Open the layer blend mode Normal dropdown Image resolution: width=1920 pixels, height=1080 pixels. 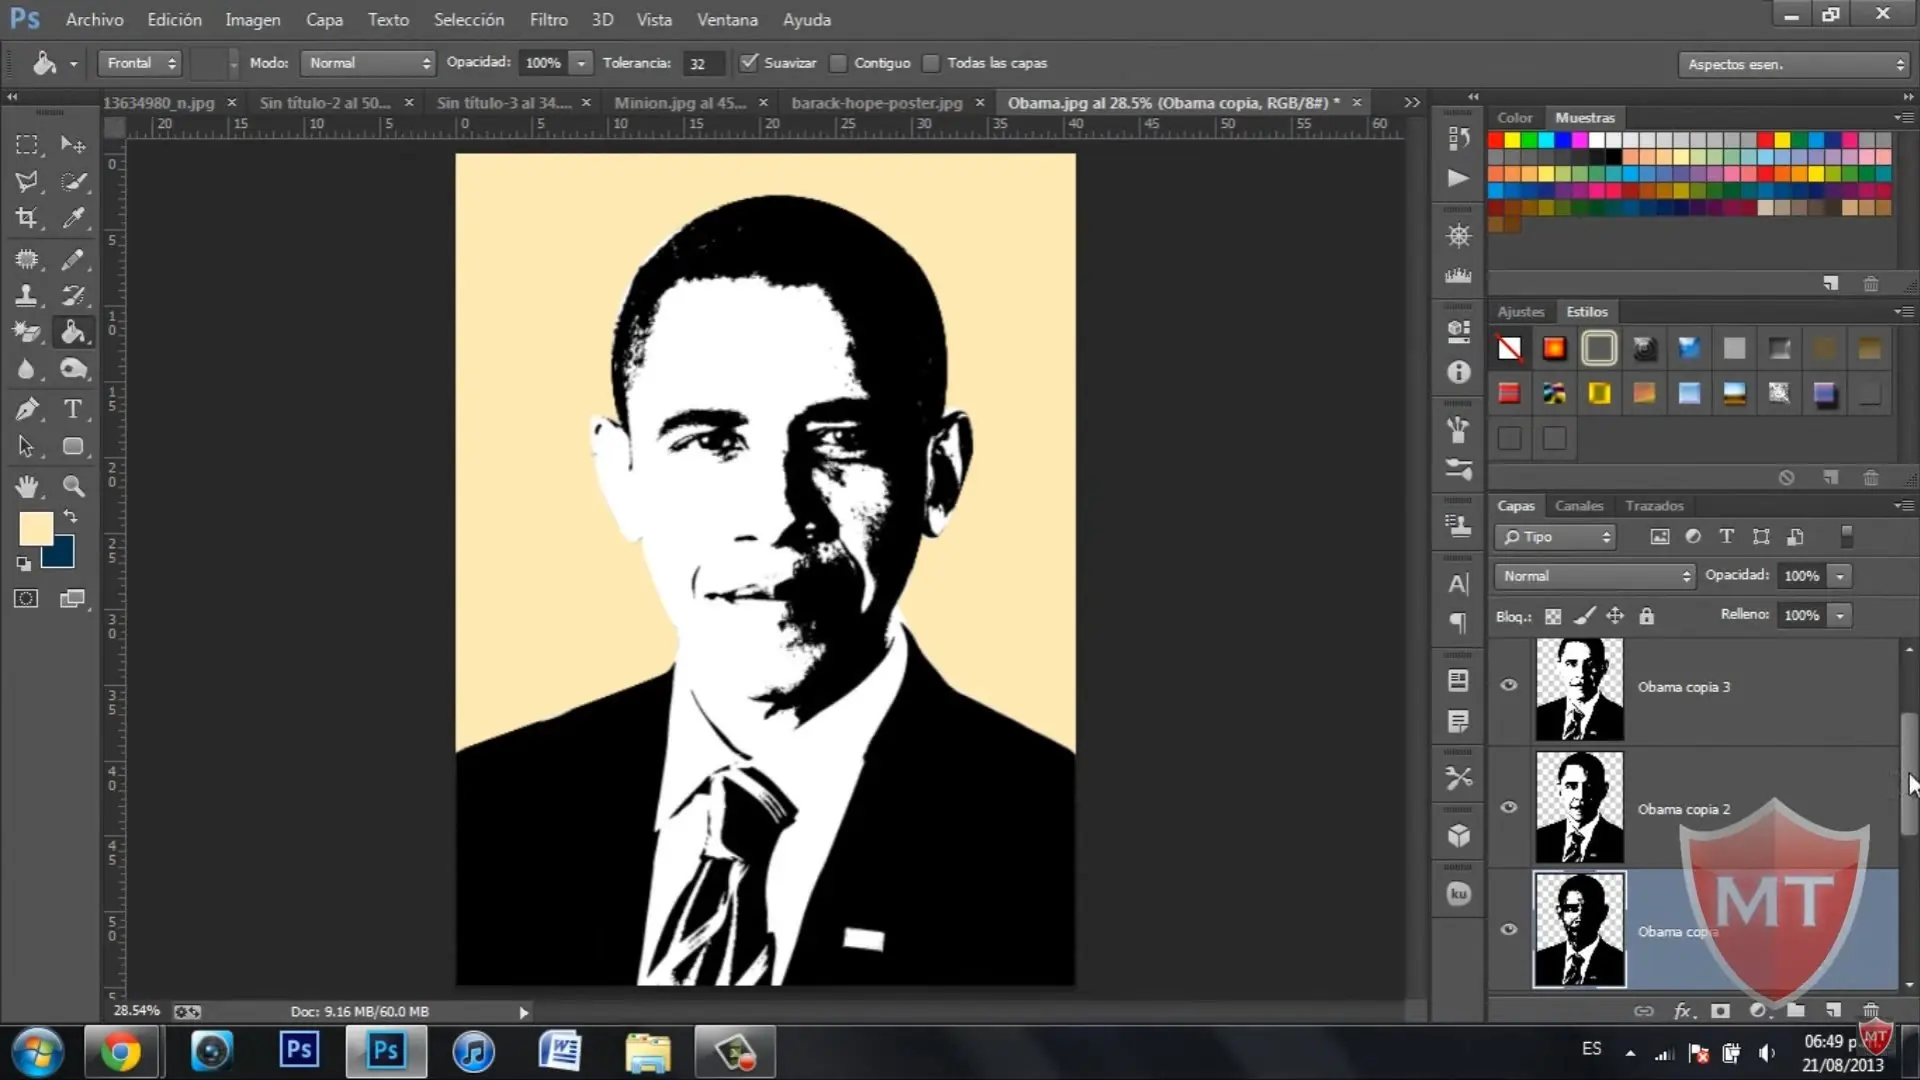click(x=1595, y=576)
